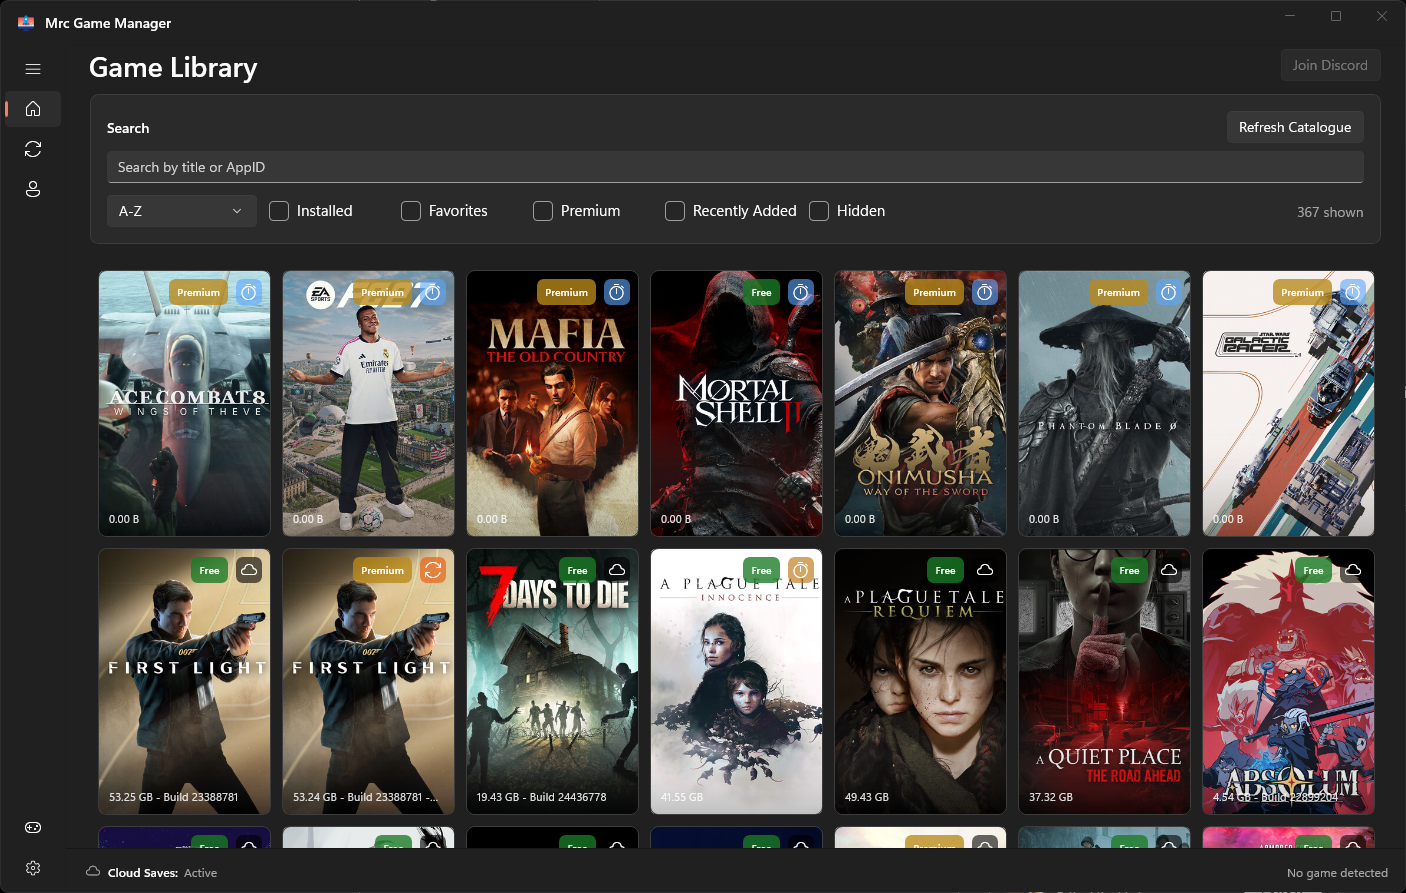The width and height of the screenshot is (1406, 893).
Task: Open Mortal Shell II game card
Action: (x=736, y=404)
